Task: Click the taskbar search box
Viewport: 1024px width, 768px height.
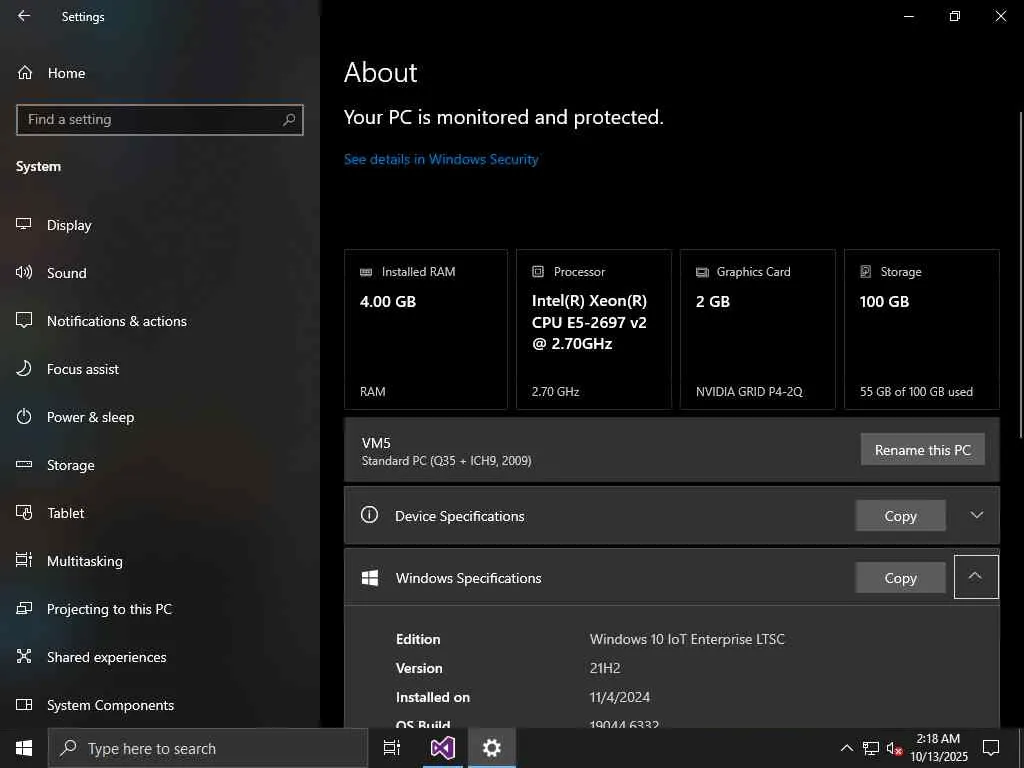Action: click(x=208, y=748)
